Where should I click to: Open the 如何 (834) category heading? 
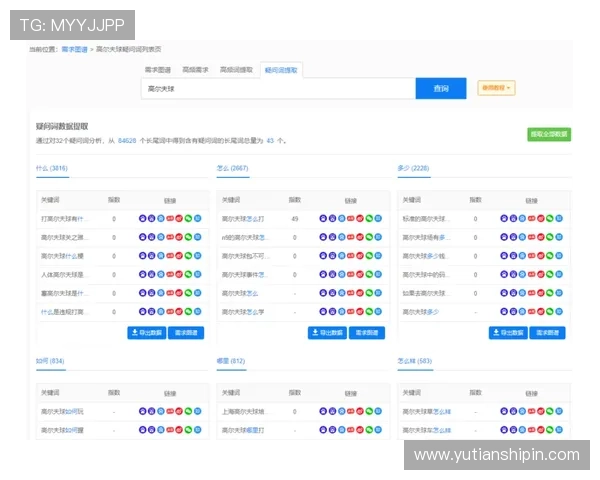(x=50, y=361)
